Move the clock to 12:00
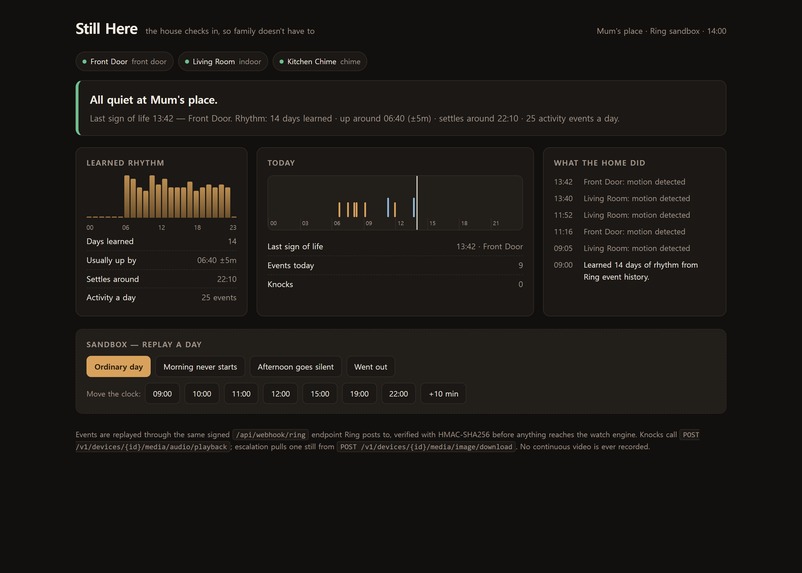Viewport: 802px width, 573px height. (x=280, y=394)
